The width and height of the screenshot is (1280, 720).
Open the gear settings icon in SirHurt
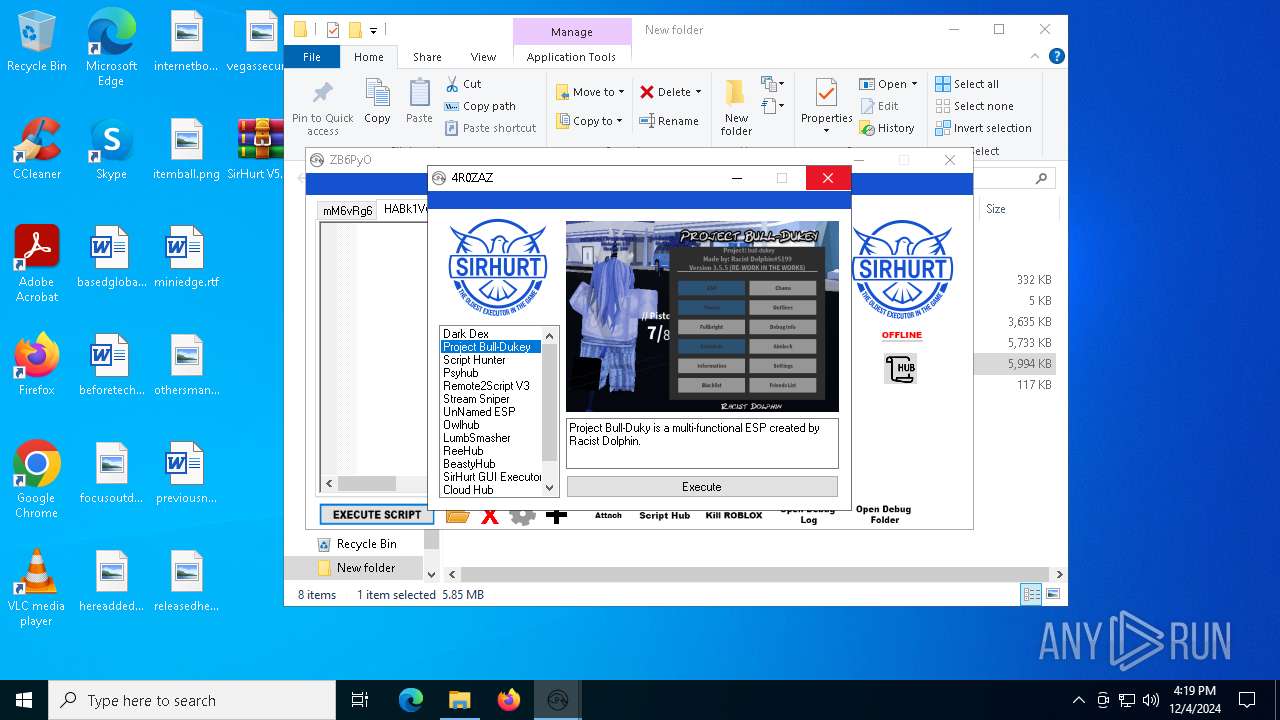pos(522,516)
